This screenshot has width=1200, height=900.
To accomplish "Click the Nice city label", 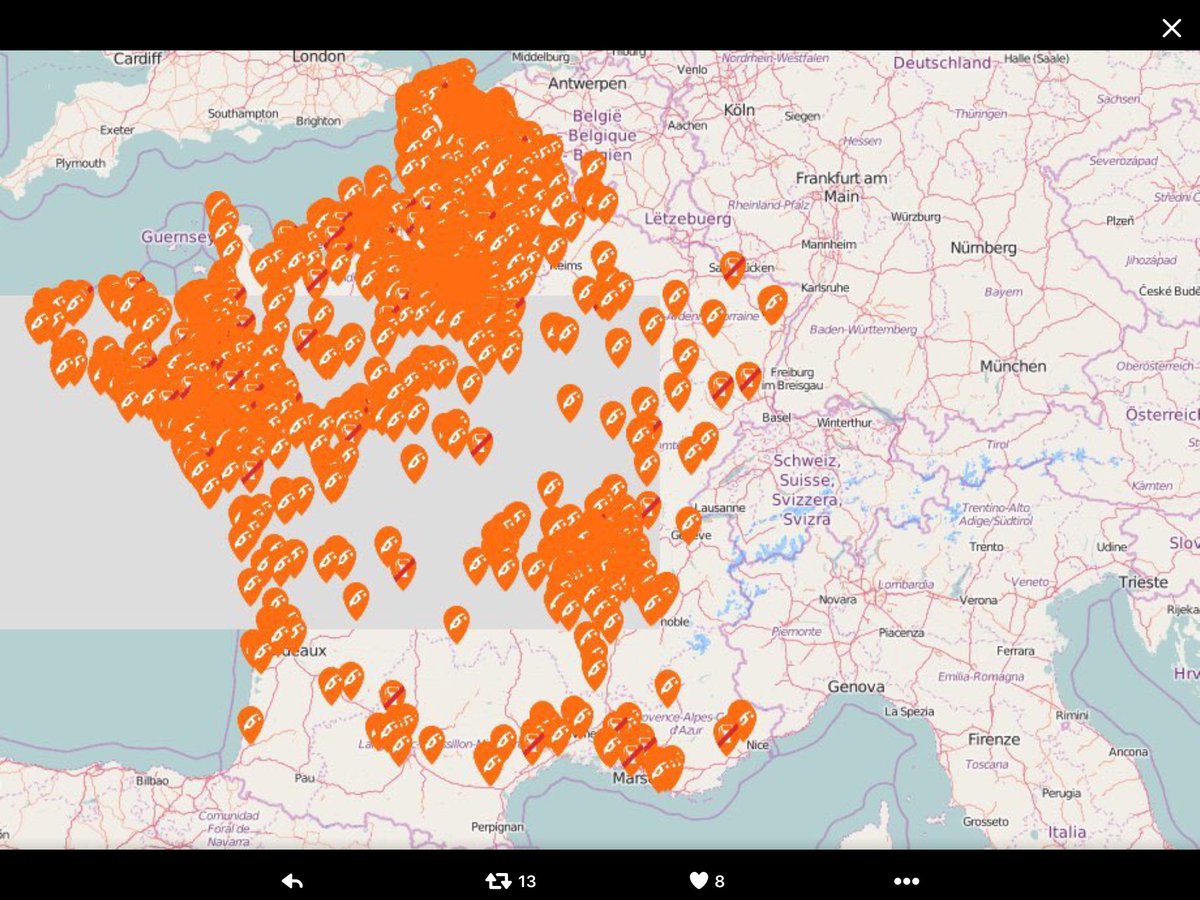I will [759, 744].
